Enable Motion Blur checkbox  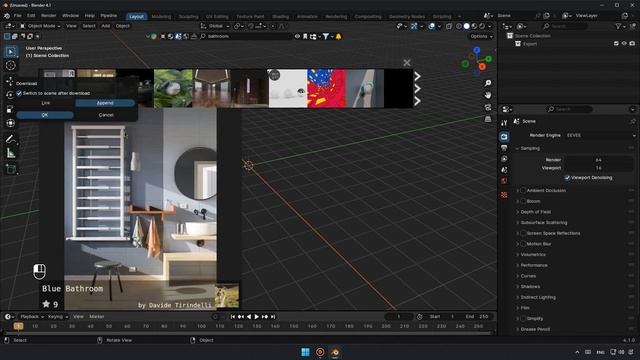click(x=523, y=244)
